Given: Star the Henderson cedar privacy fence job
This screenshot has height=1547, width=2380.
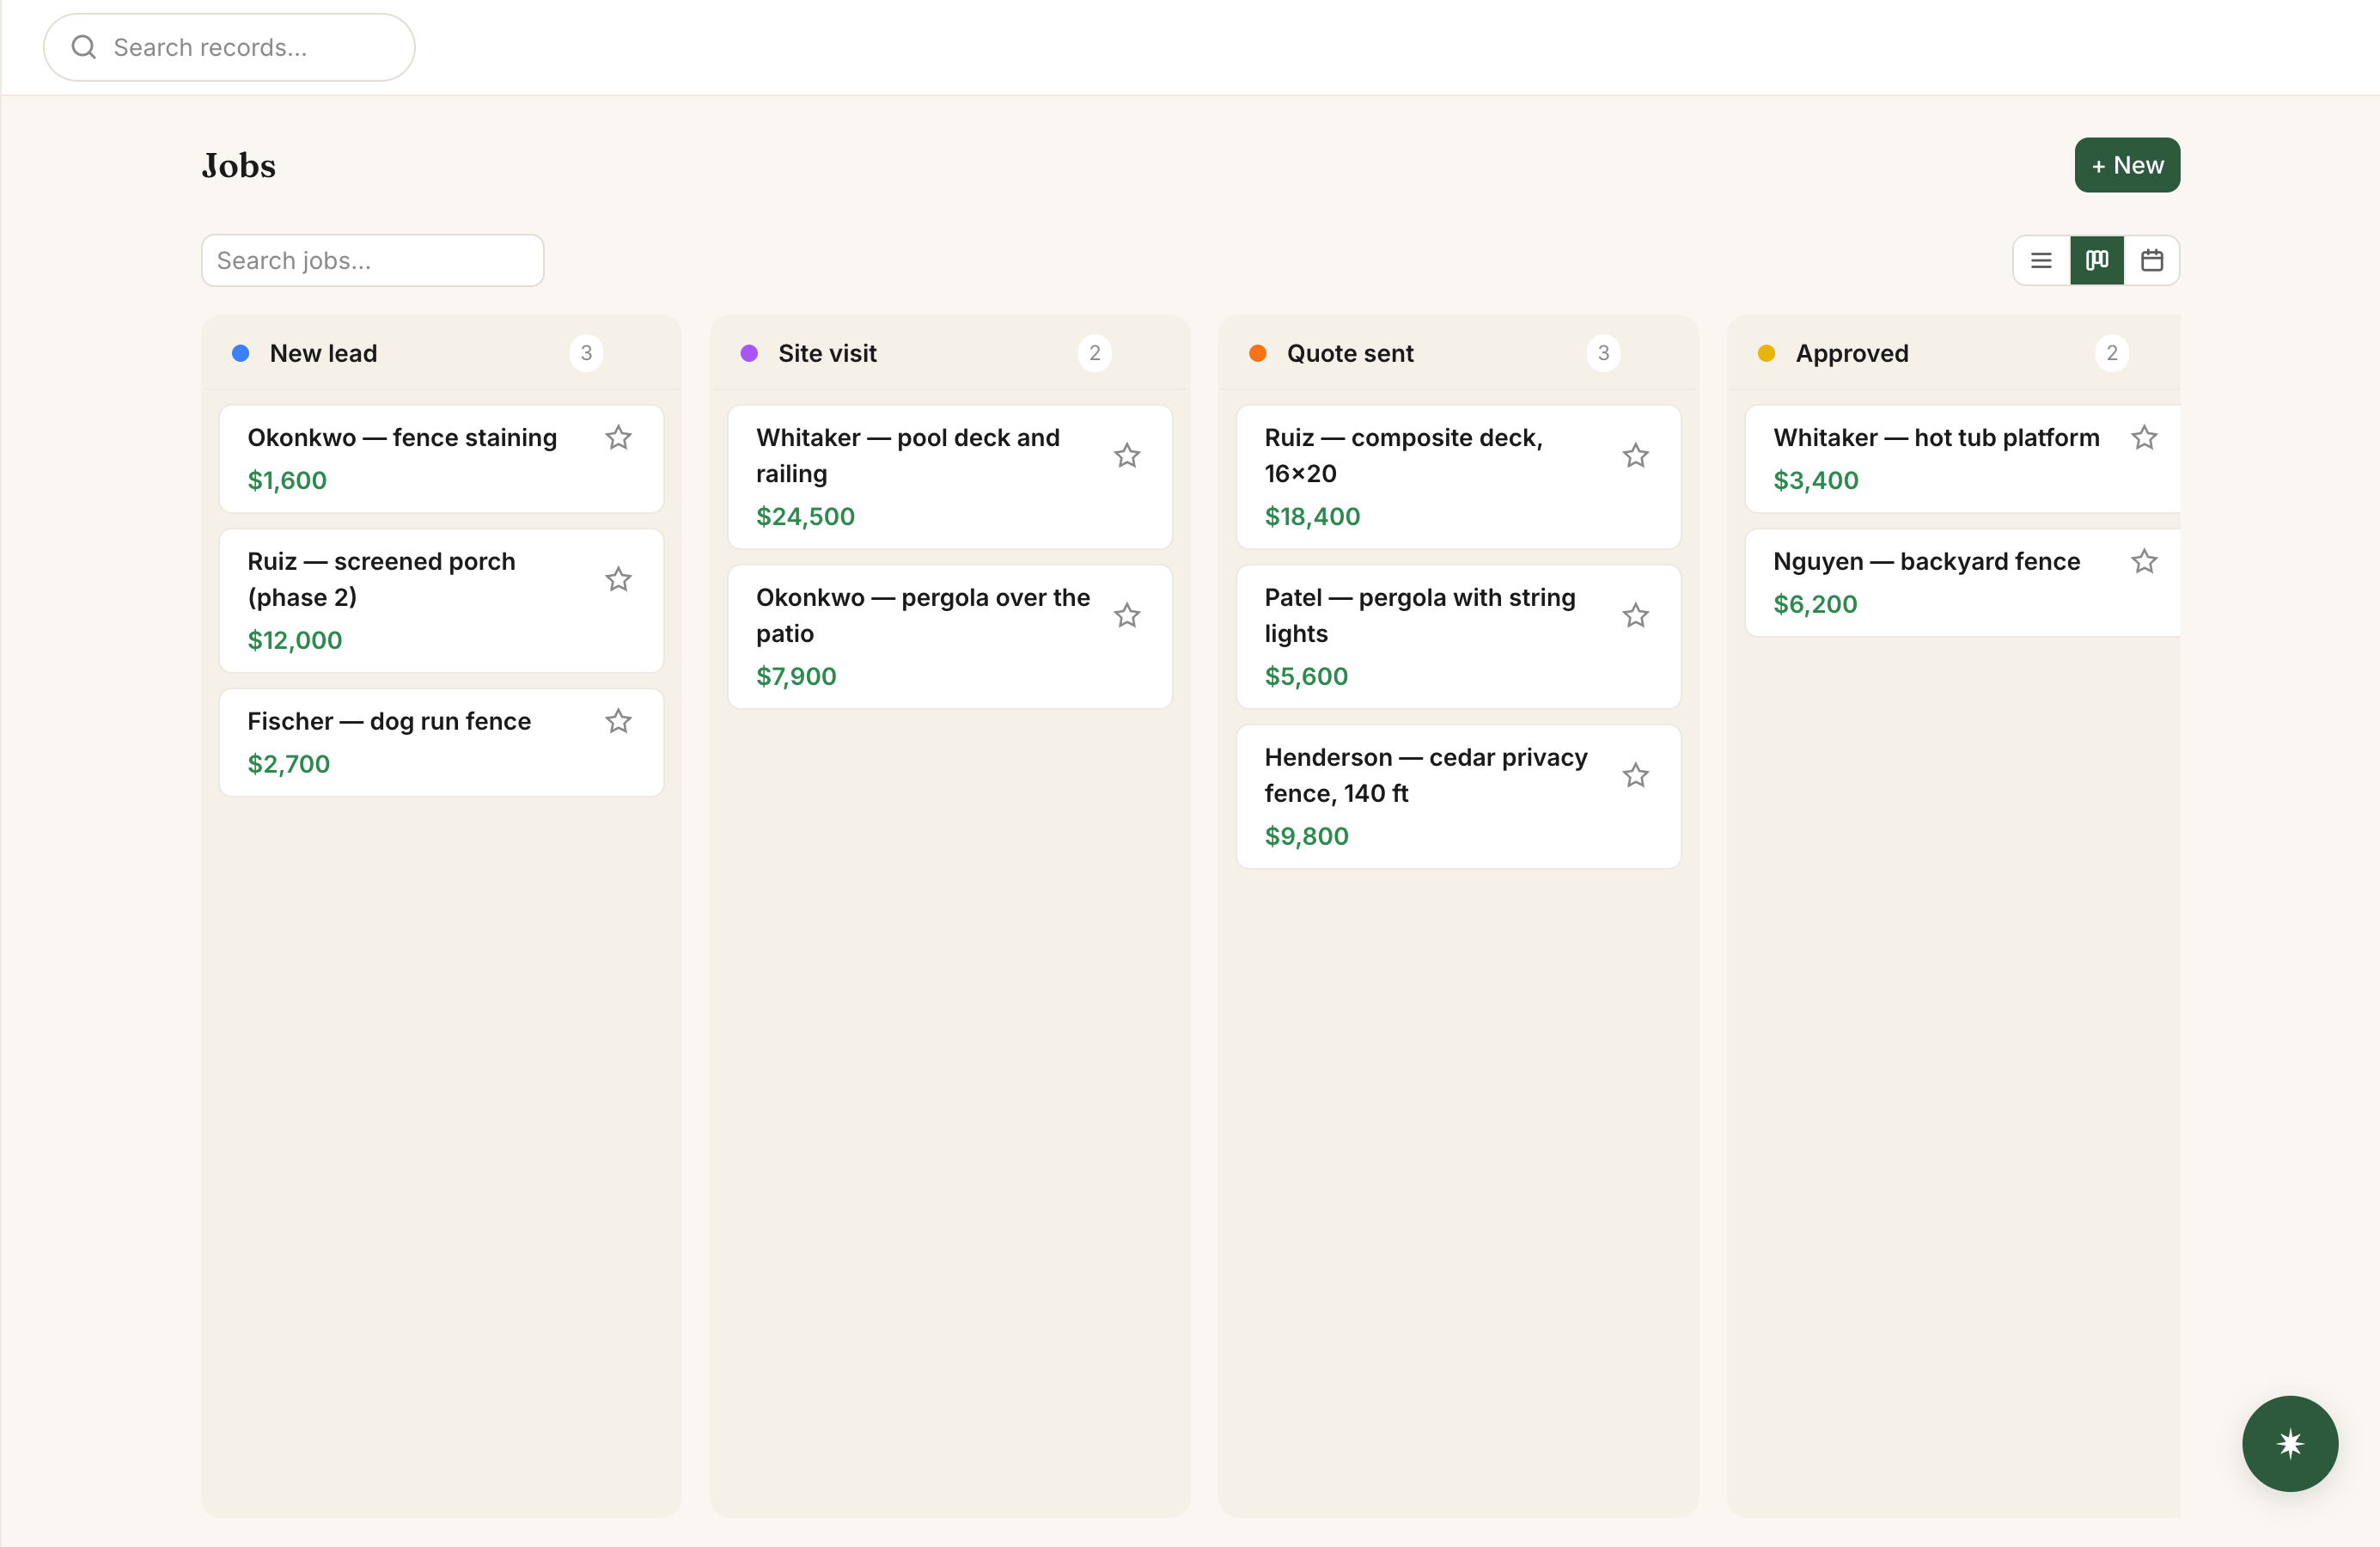Looking at the screenshot, I should tap(1636, 775).
